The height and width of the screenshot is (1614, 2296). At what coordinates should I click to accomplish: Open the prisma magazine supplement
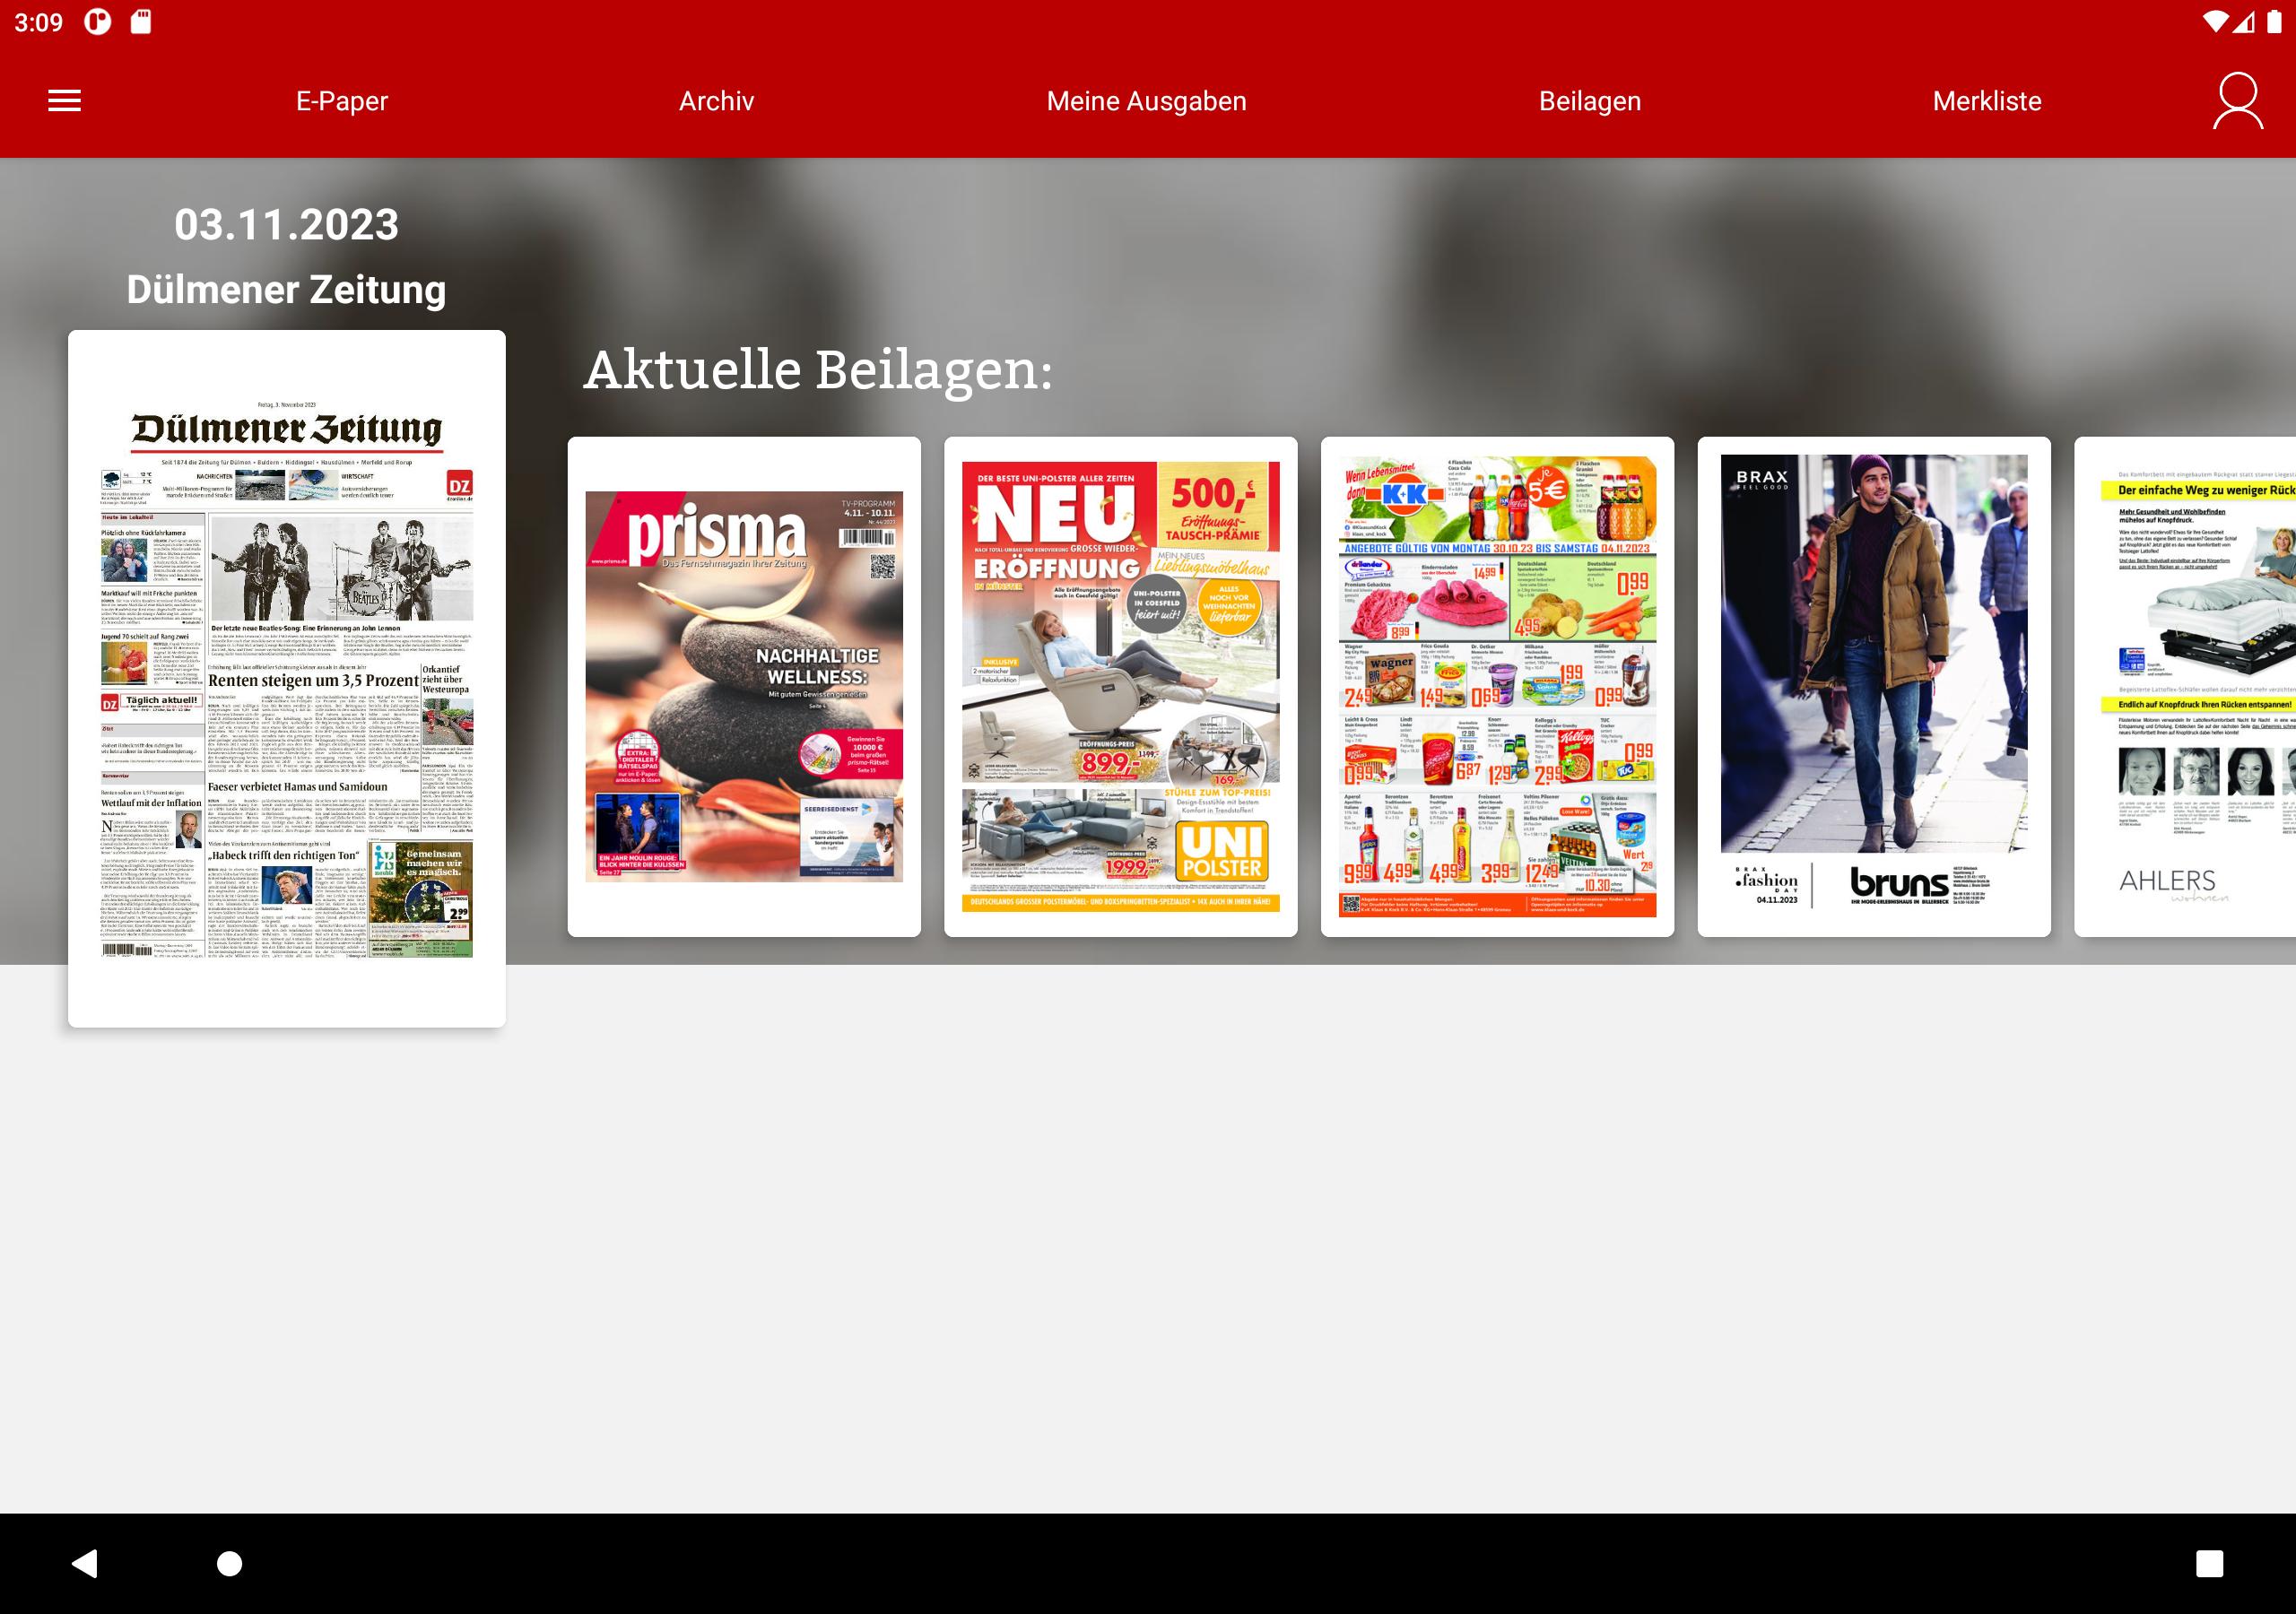tap(744, 686)
